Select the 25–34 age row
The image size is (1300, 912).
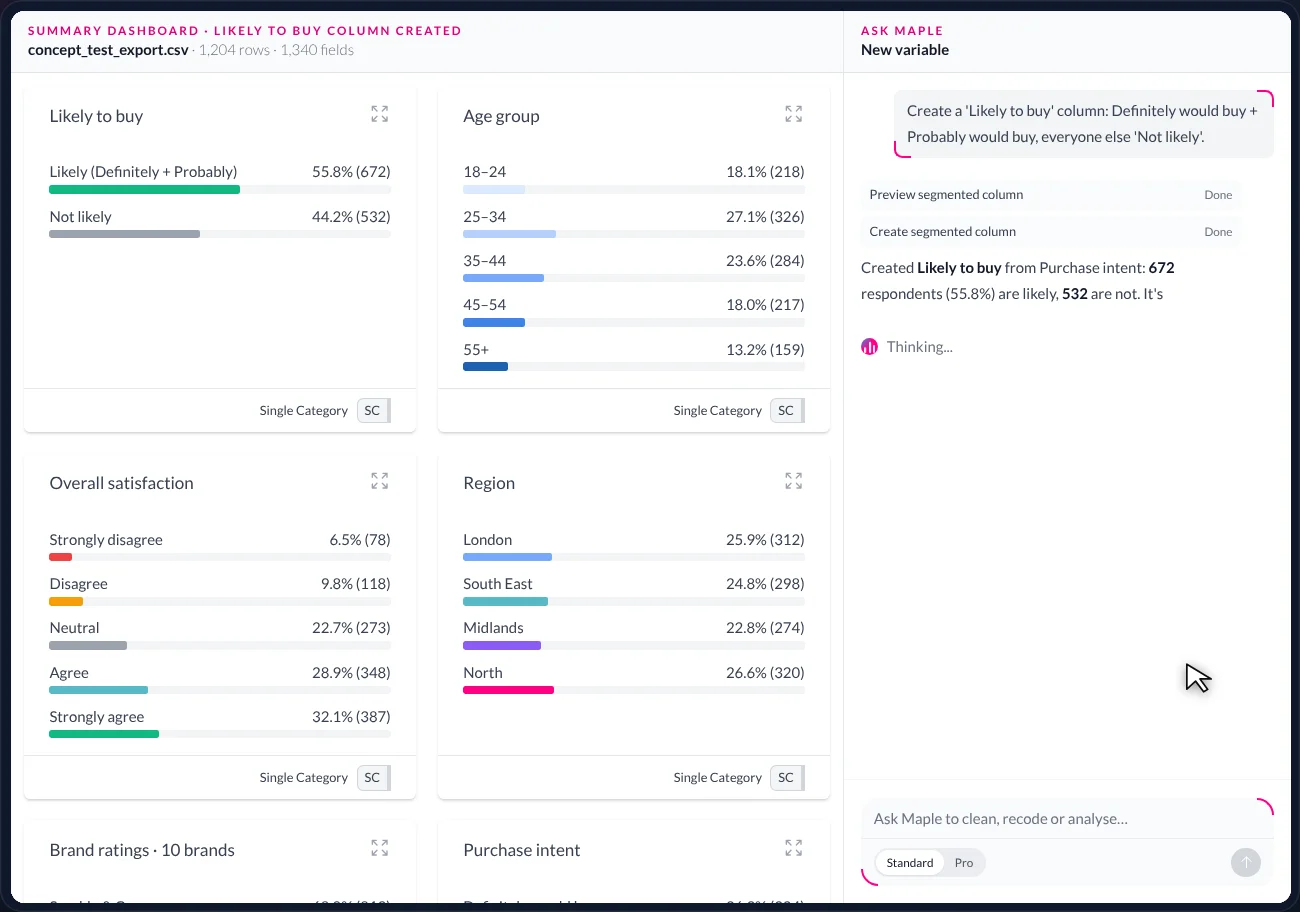(634, 224)
